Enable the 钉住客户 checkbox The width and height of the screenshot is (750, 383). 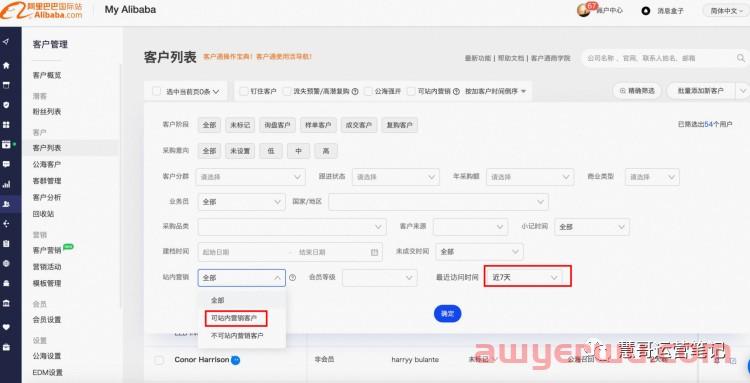click(x=243, y=91)
